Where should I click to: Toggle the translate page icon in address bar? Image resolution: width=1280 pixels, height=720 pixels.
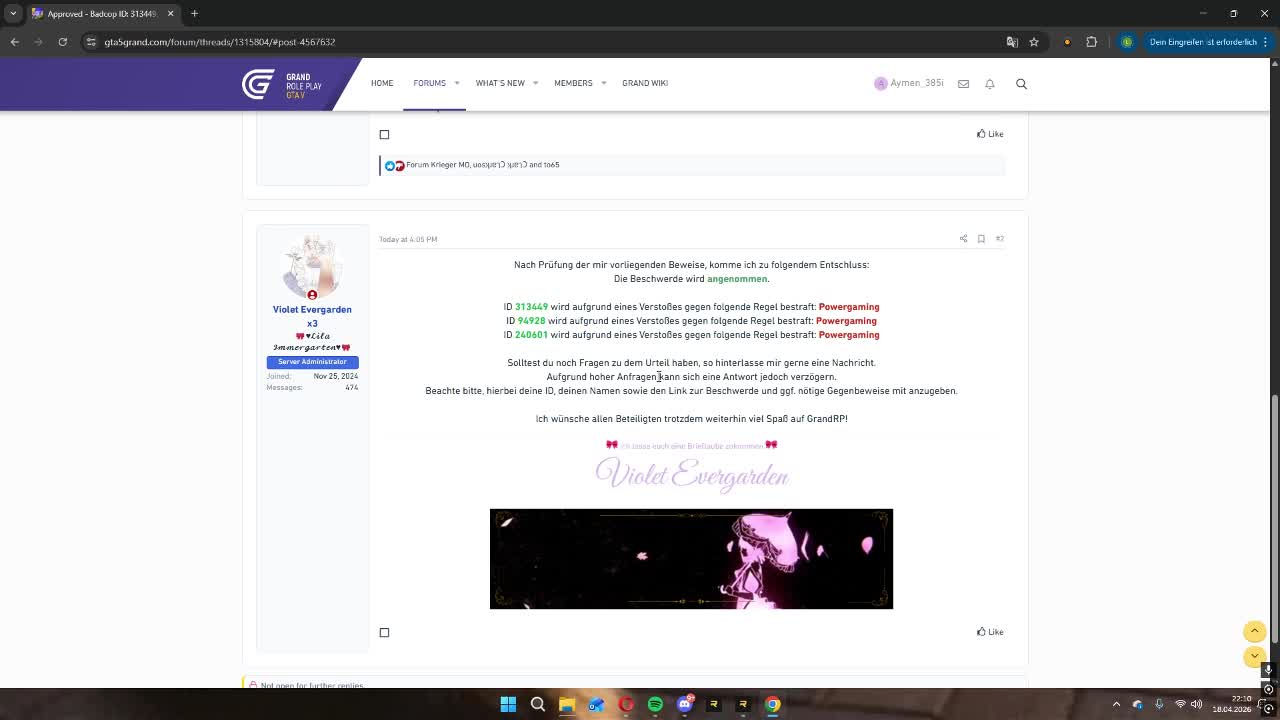pyautogui.click(x=1011, y=42)
